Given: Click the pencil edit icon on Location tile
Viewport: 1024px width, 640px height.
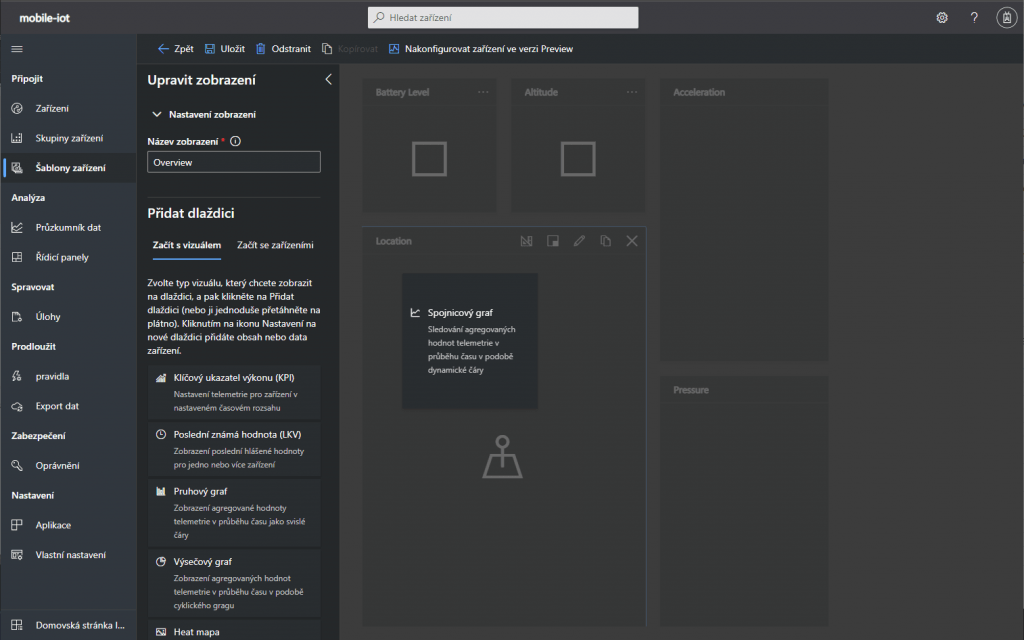Looking at the screenshot, I should 579,241.
